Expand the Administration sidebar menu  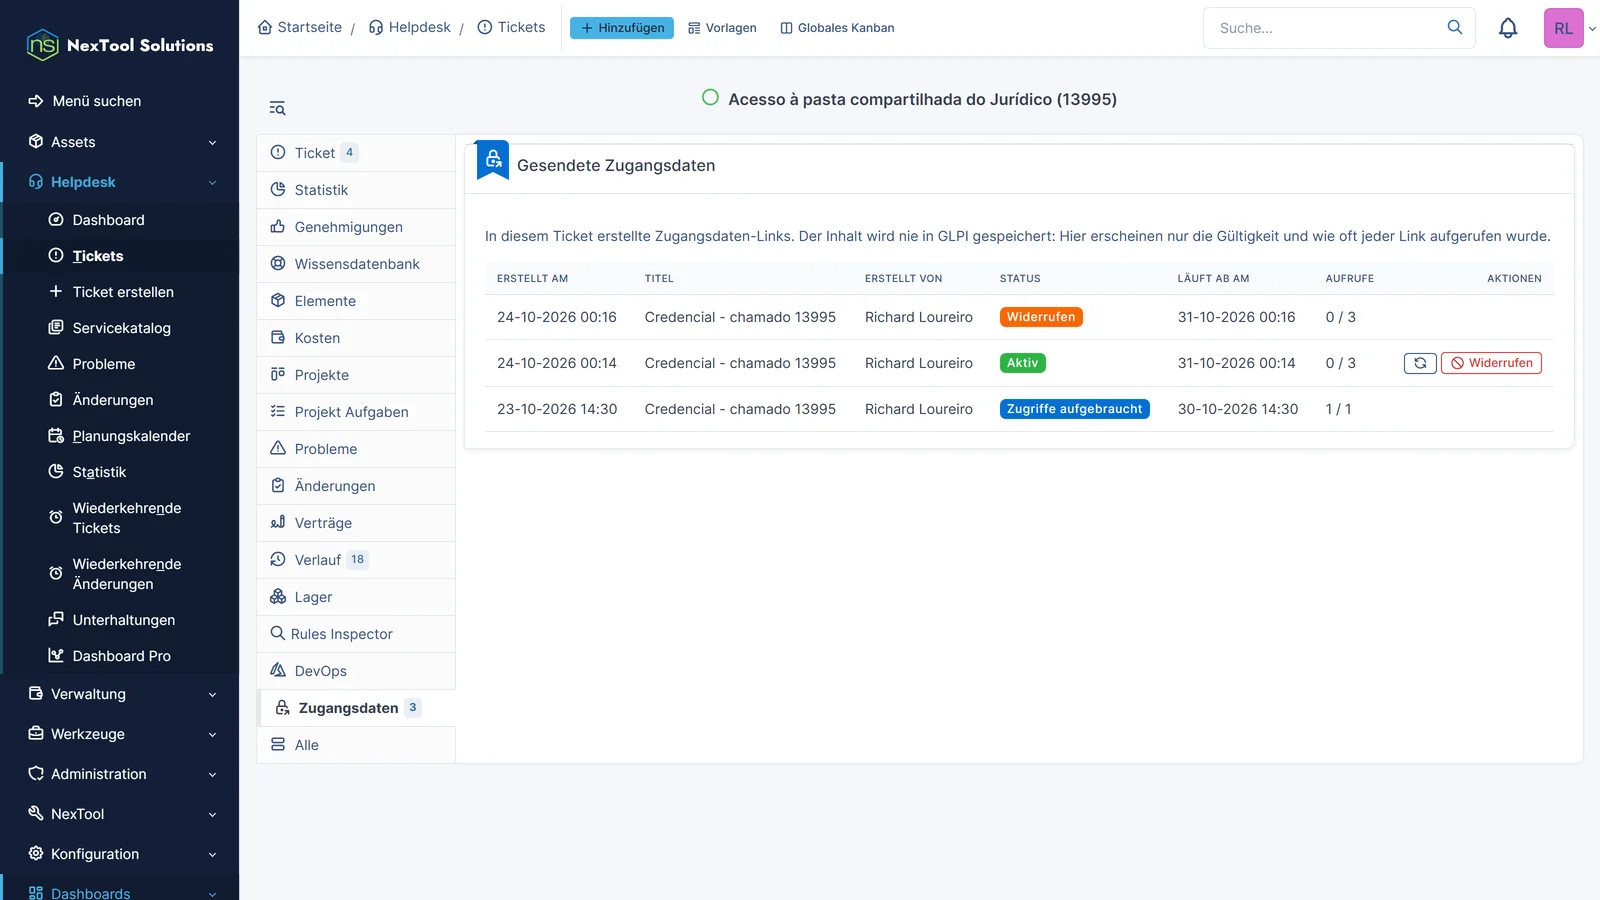[120, 774]
